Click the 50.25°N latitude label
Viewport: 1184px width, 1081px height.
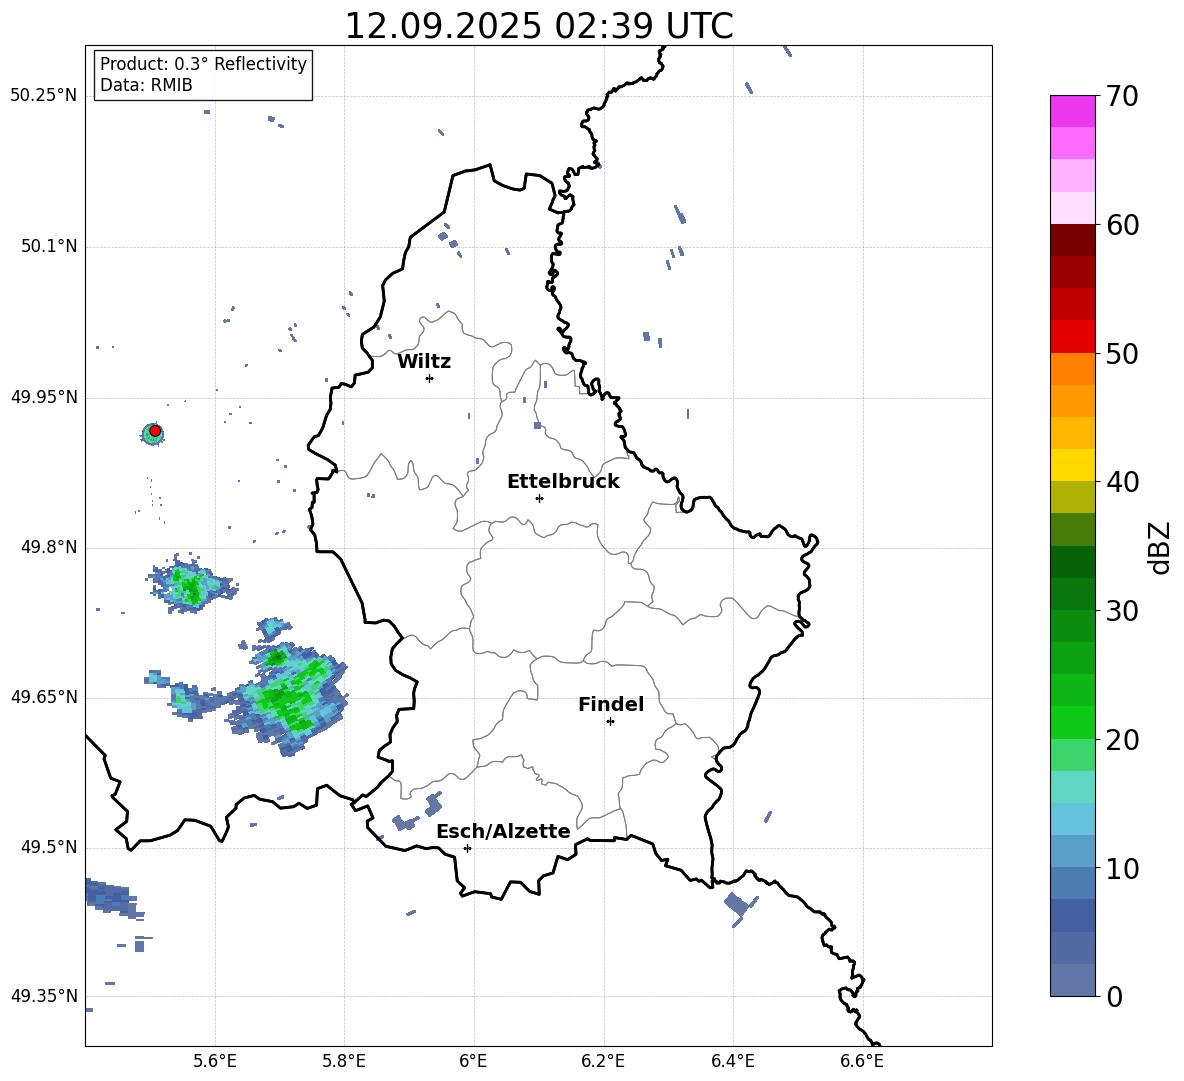tap(44, 96)
